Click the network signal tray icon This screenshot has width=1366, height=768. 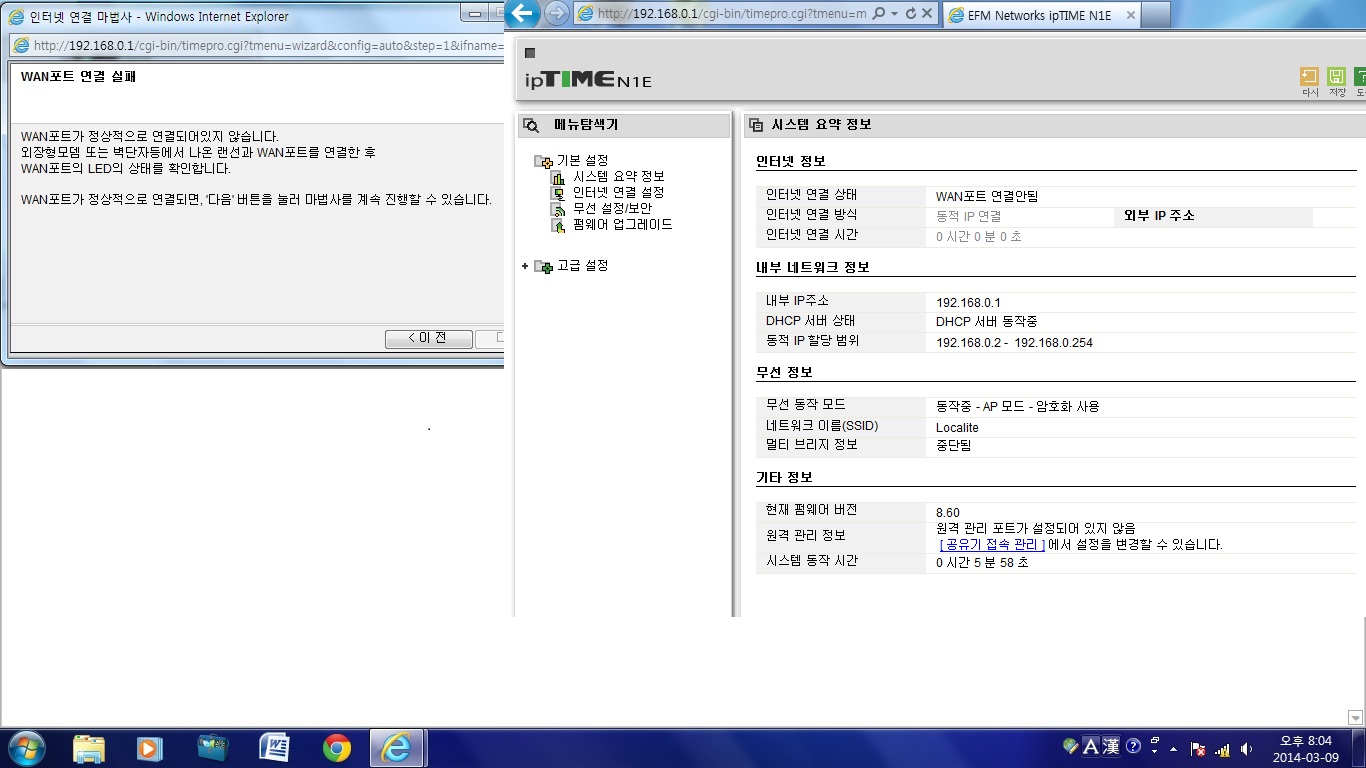pyautogui.click(x=1222, y=748)
